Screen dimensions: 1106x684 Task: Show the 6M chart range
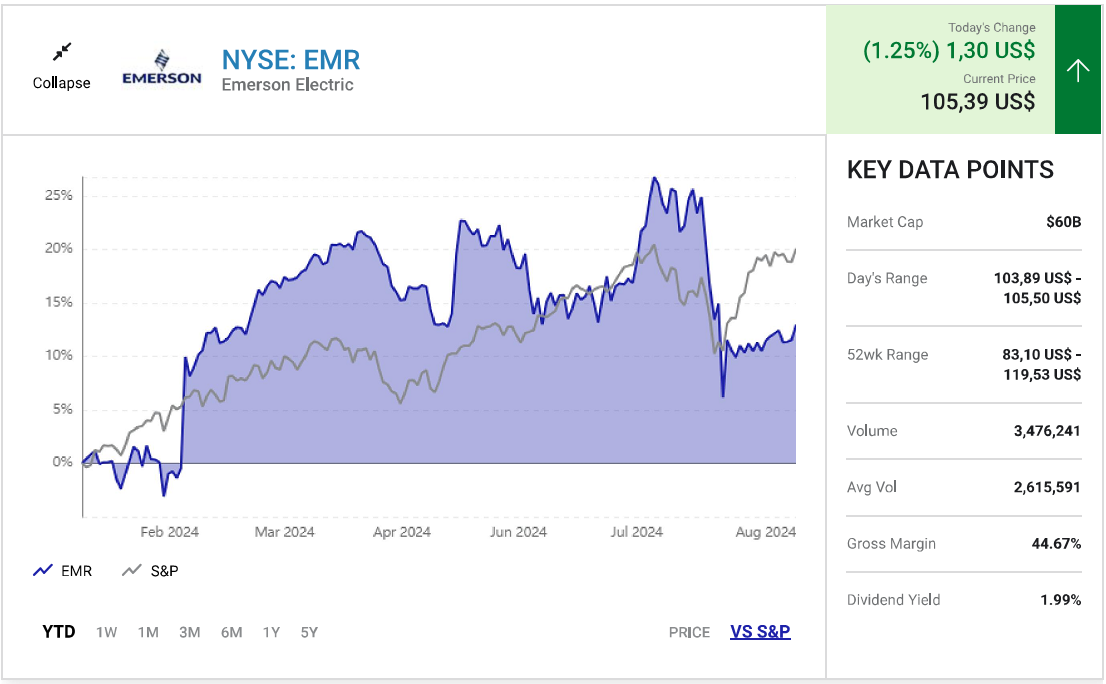231,632
